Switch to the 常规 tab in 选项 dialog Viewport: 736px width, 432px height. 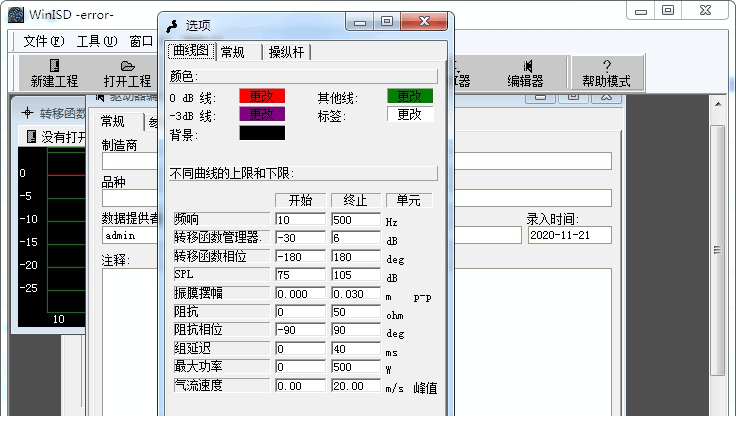tap(238, 52)
